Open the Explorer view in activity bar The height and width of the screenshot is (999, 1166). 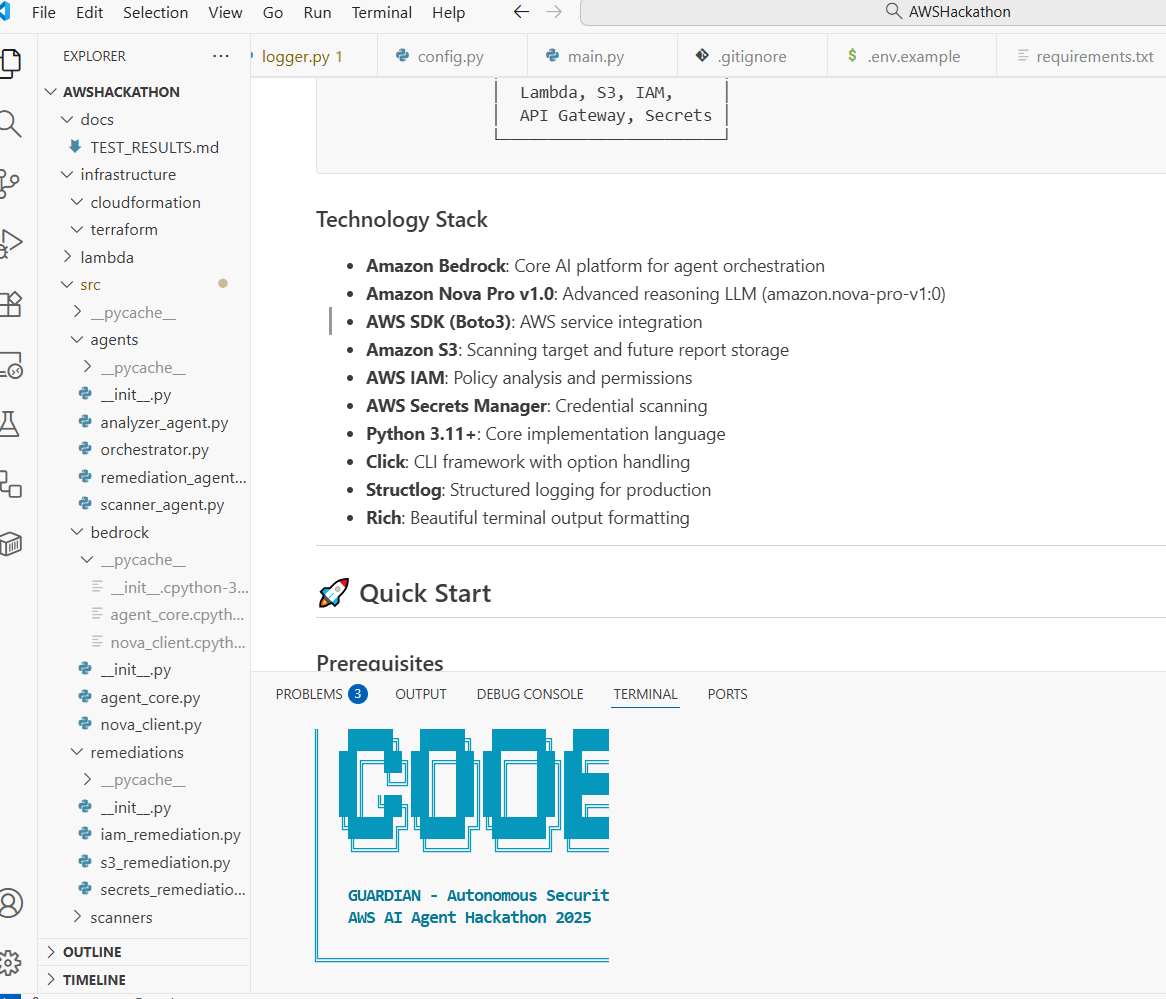[10, 63]
